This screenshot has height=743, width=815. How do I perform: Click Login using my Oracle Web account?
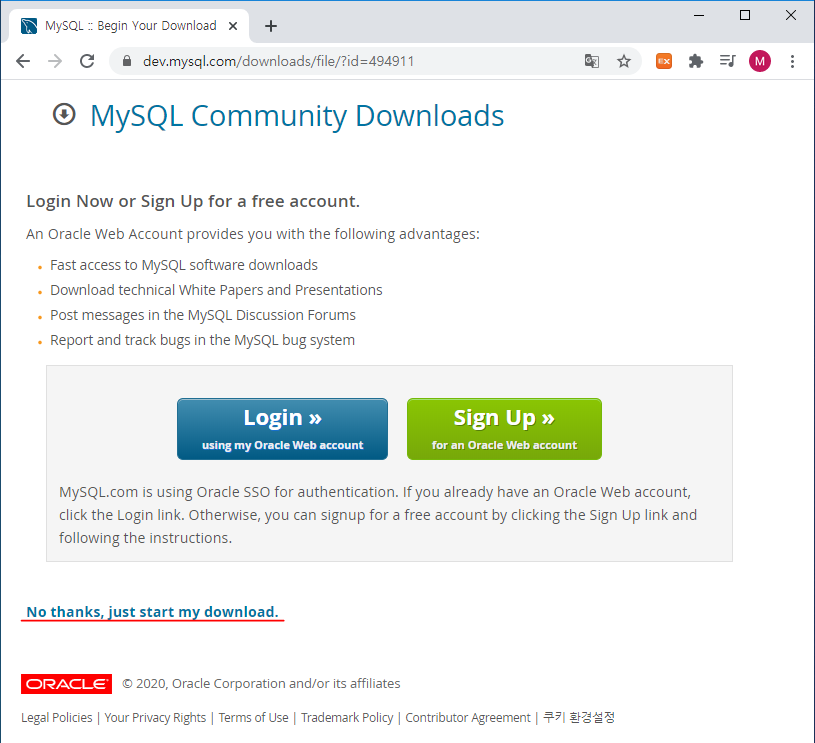[282, 429]
